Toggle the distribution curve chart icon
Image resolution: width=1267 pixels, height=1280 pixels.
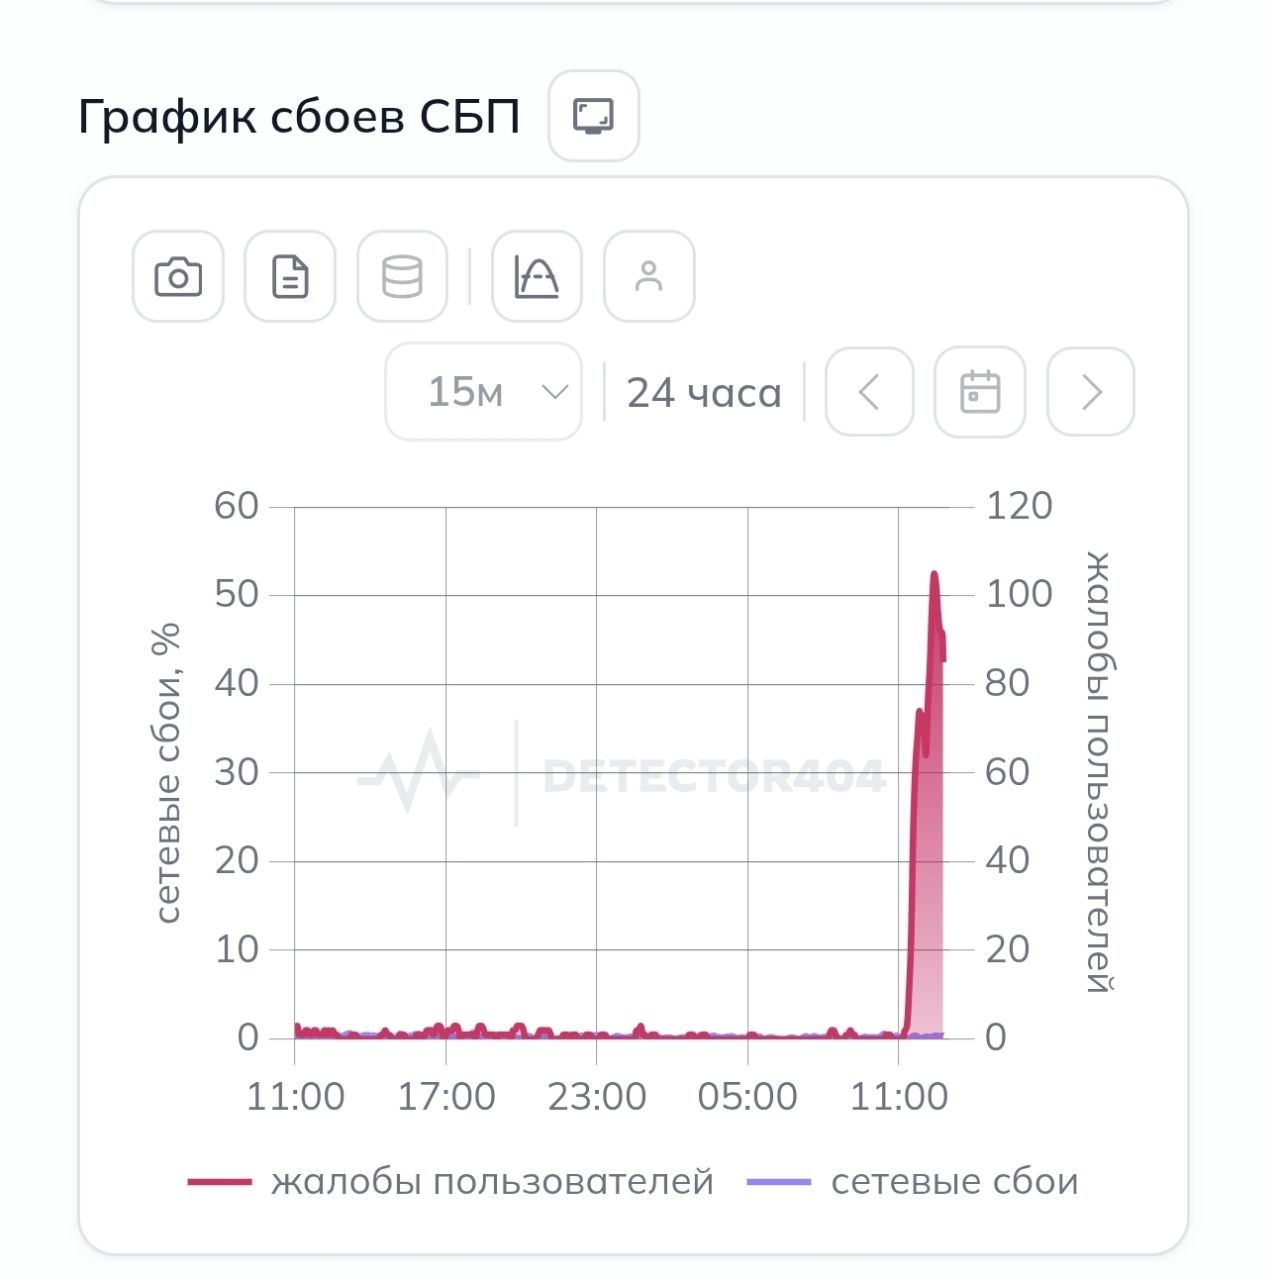pyautogui.click(x=536, y=277)
